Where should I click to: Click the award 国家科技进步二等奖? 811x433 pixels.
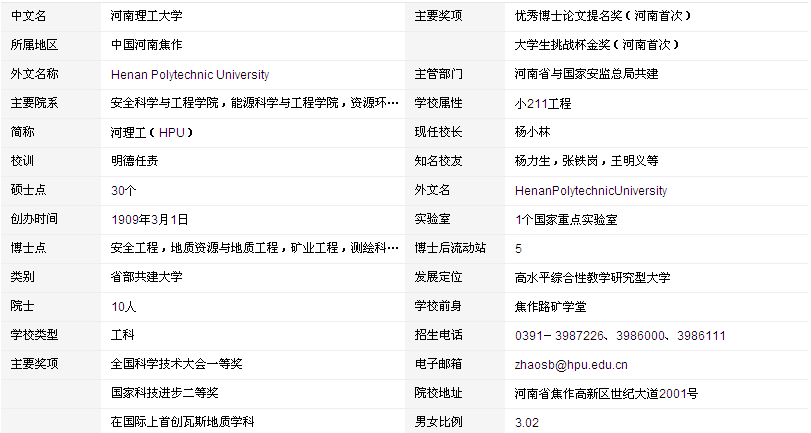click(x=164, y=393)
